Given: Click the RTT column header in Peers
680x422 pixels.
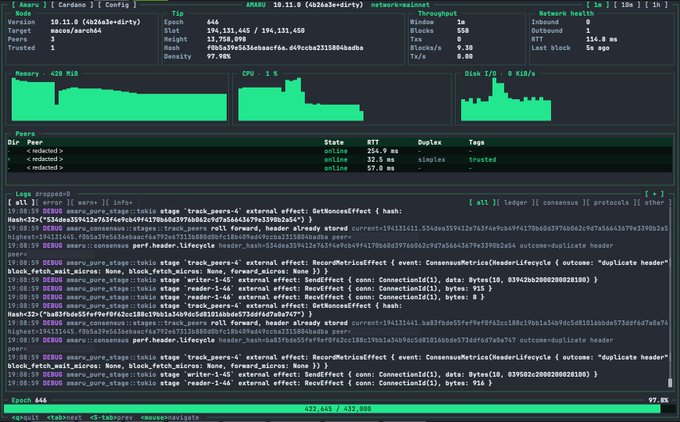Looking at the screenshot, I should 373,142.
